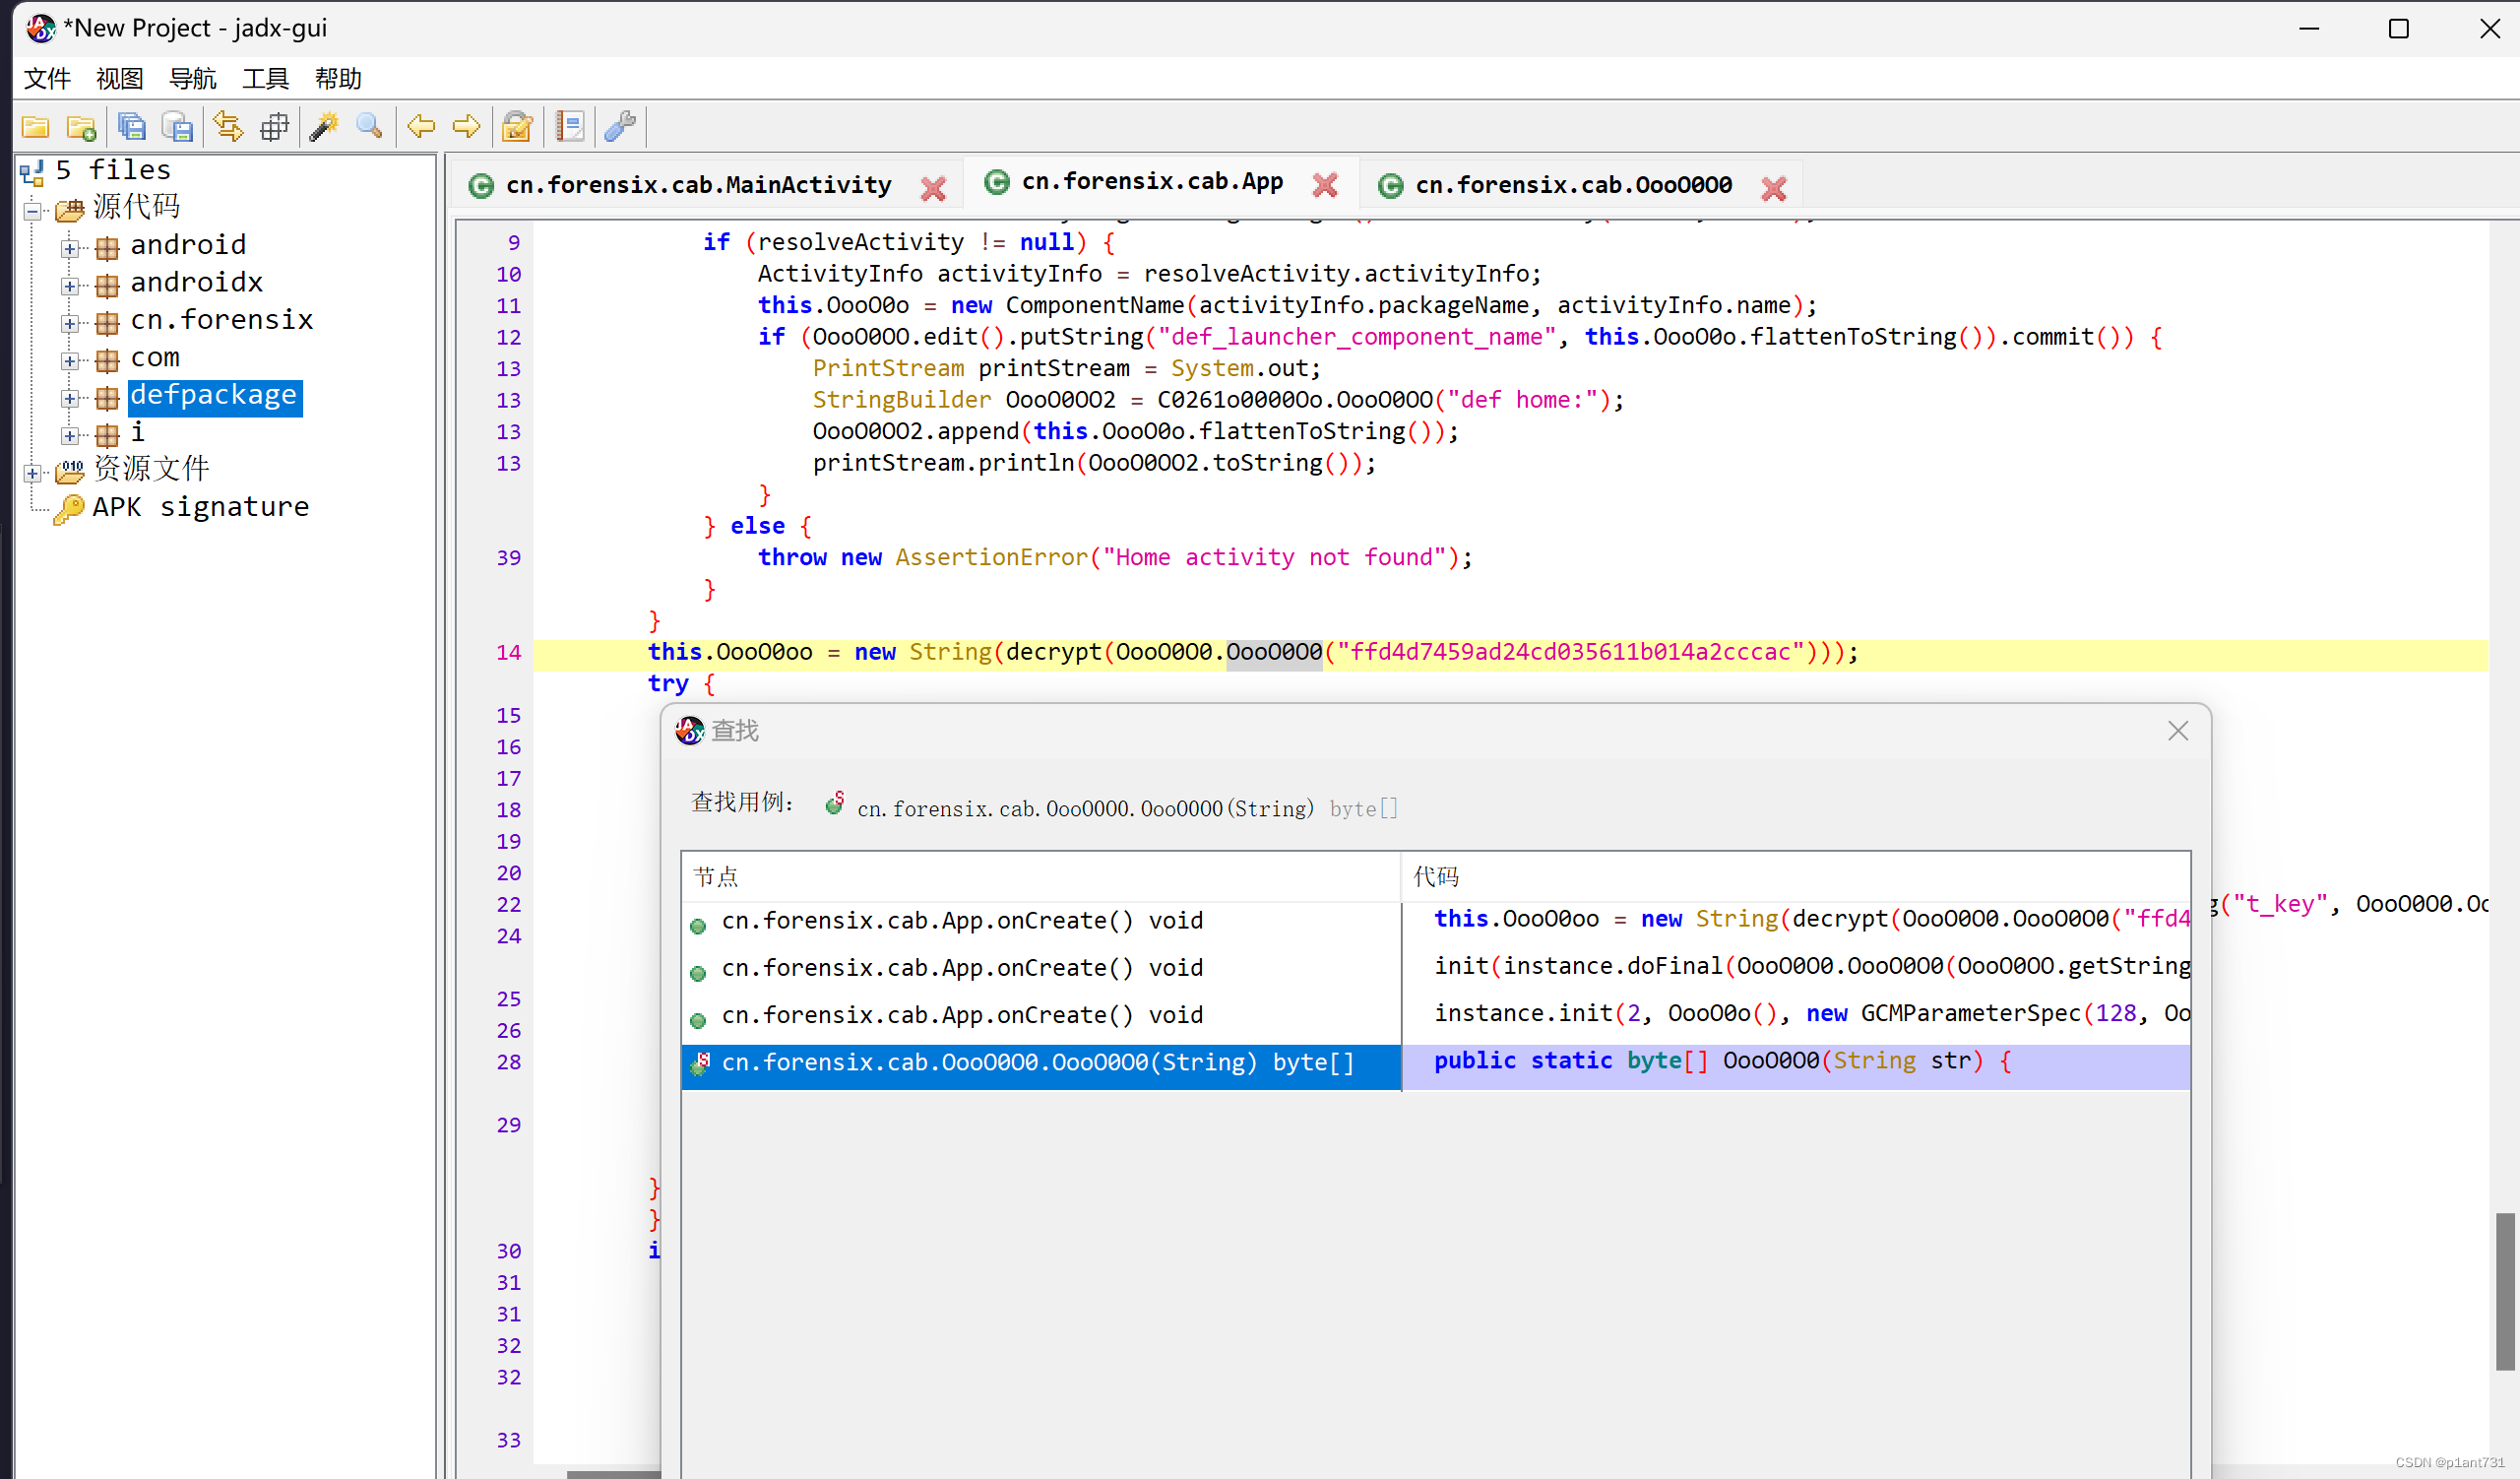Click the horizontal scrollbar thumb under code
This screenshot has width=2520, height=1479.
[614, 1473]
